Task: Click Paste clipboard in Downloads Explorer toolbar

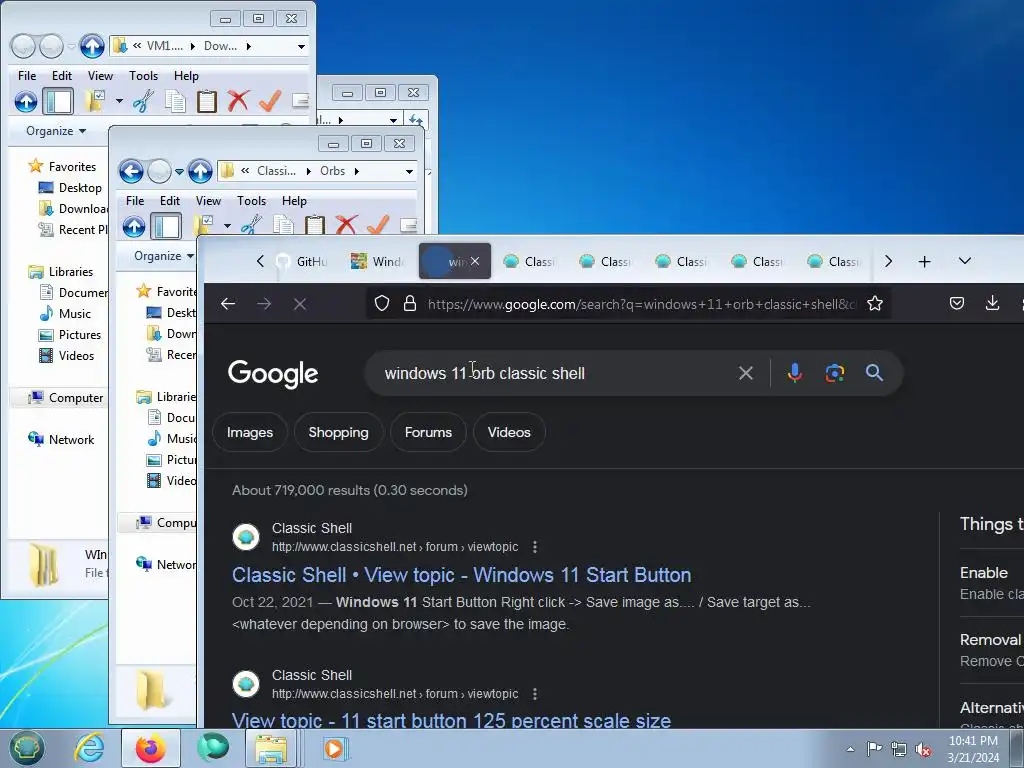Action: (x=206, y=101)
